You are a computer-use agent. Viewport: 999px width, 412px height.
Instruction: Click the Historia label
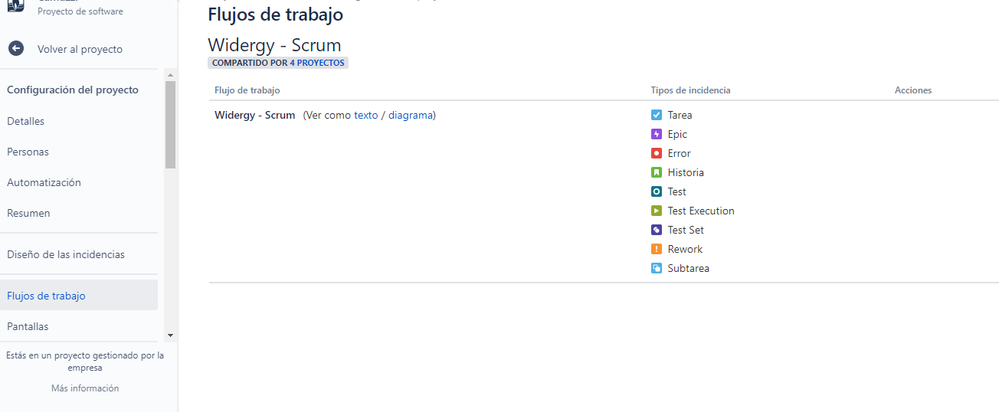click(686, 173)
